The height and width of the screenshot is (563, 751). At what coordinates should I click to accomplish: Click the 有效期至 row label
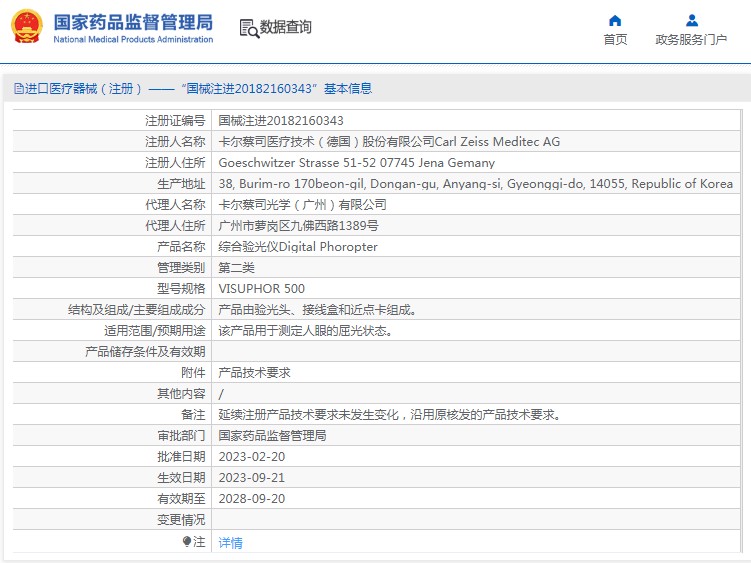coord(181,499)
